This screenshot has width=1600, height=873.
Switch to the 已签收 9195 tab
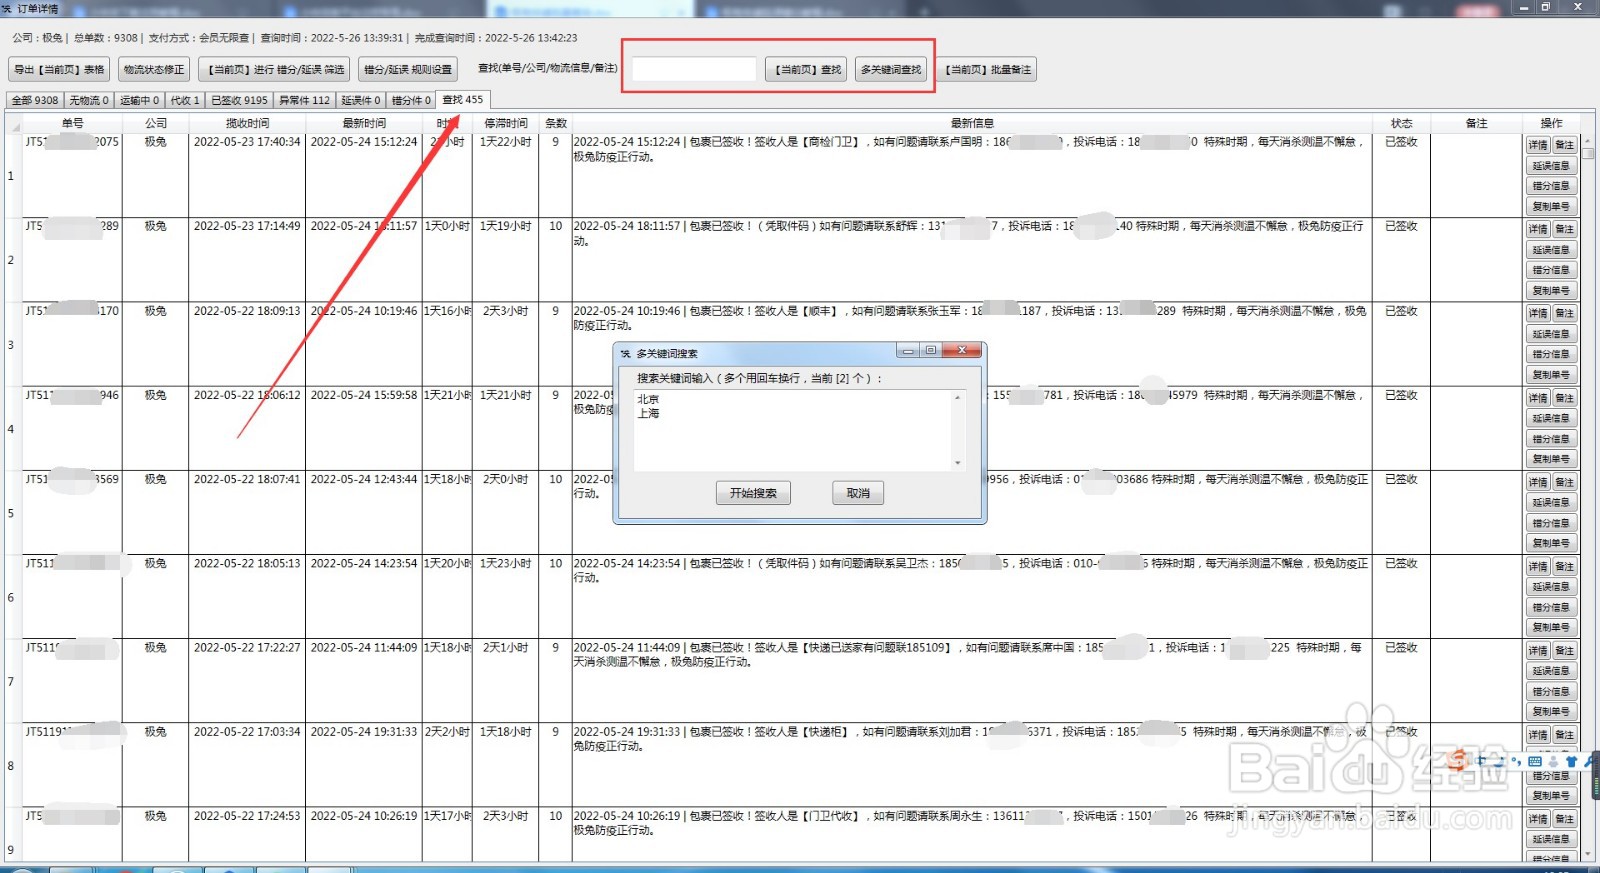pyautogui.click(x=239, y=100)
